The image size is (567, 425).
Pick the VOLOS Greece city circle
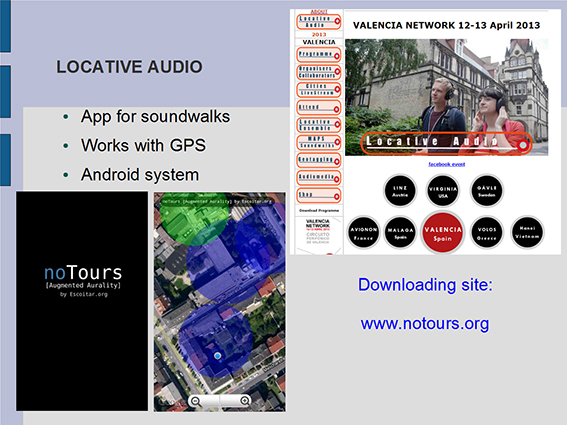coord(487,233)
